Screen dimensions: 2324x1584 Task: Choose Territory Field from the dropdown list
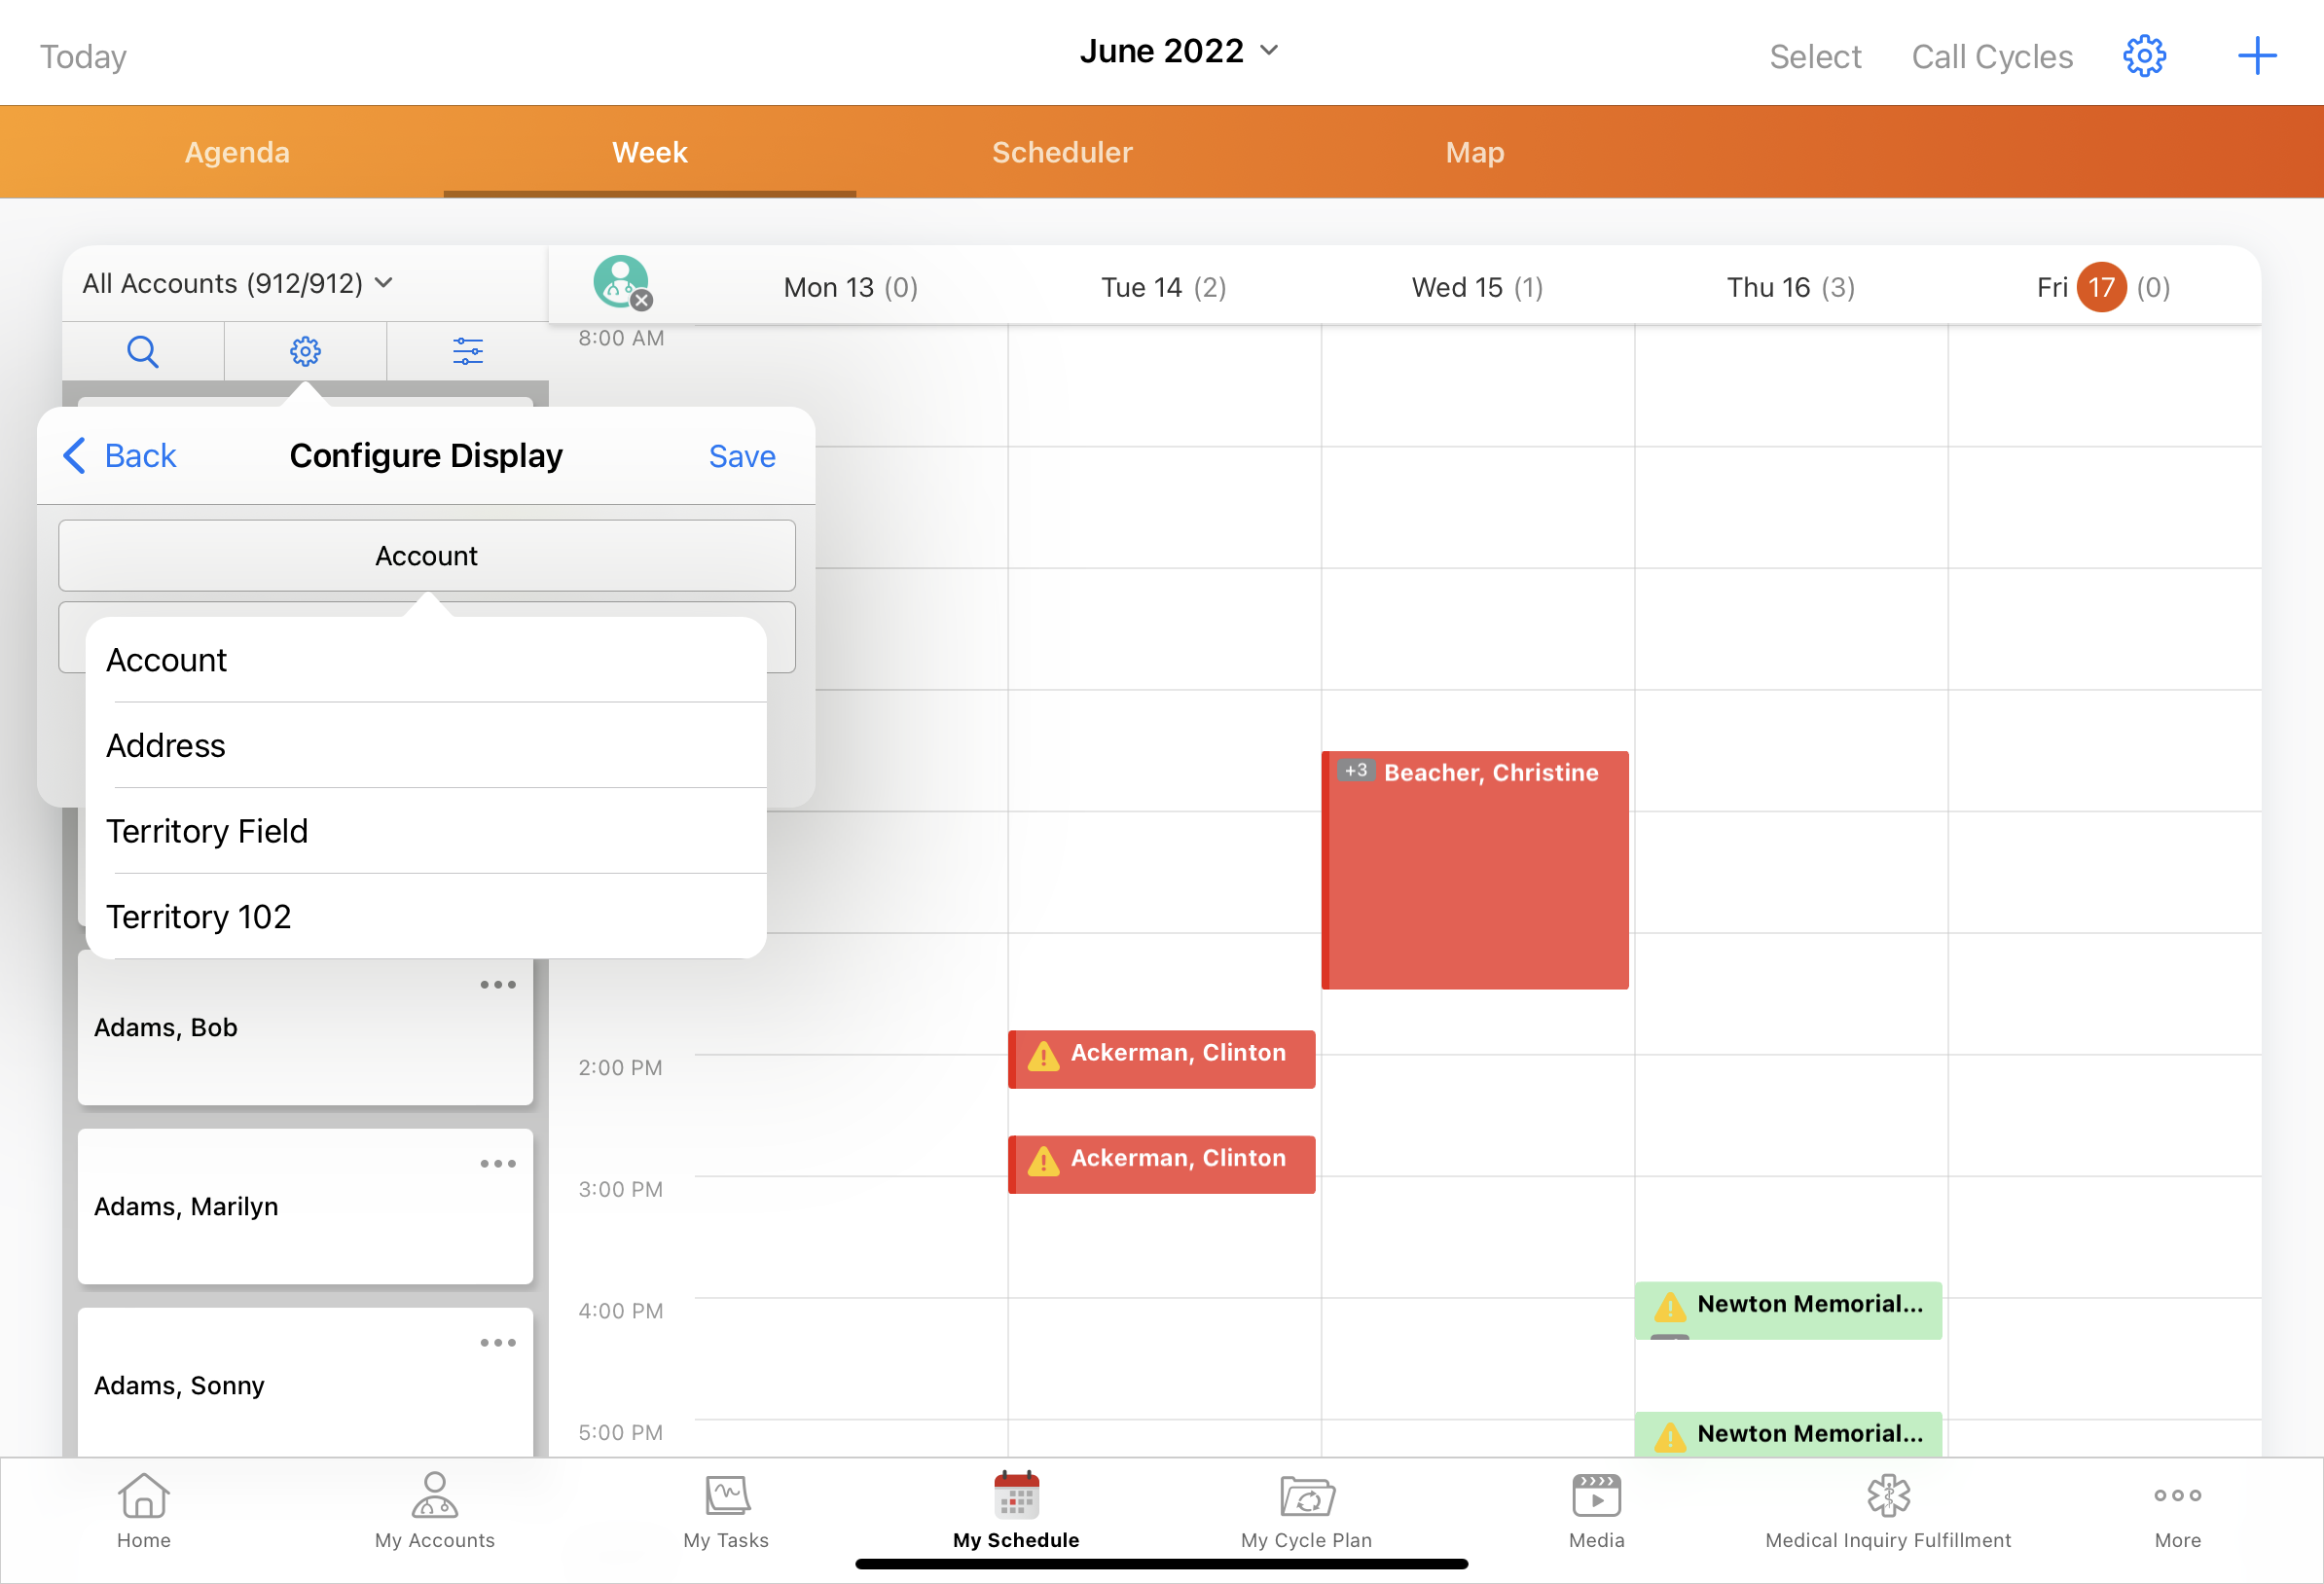(x=207, y=832)
